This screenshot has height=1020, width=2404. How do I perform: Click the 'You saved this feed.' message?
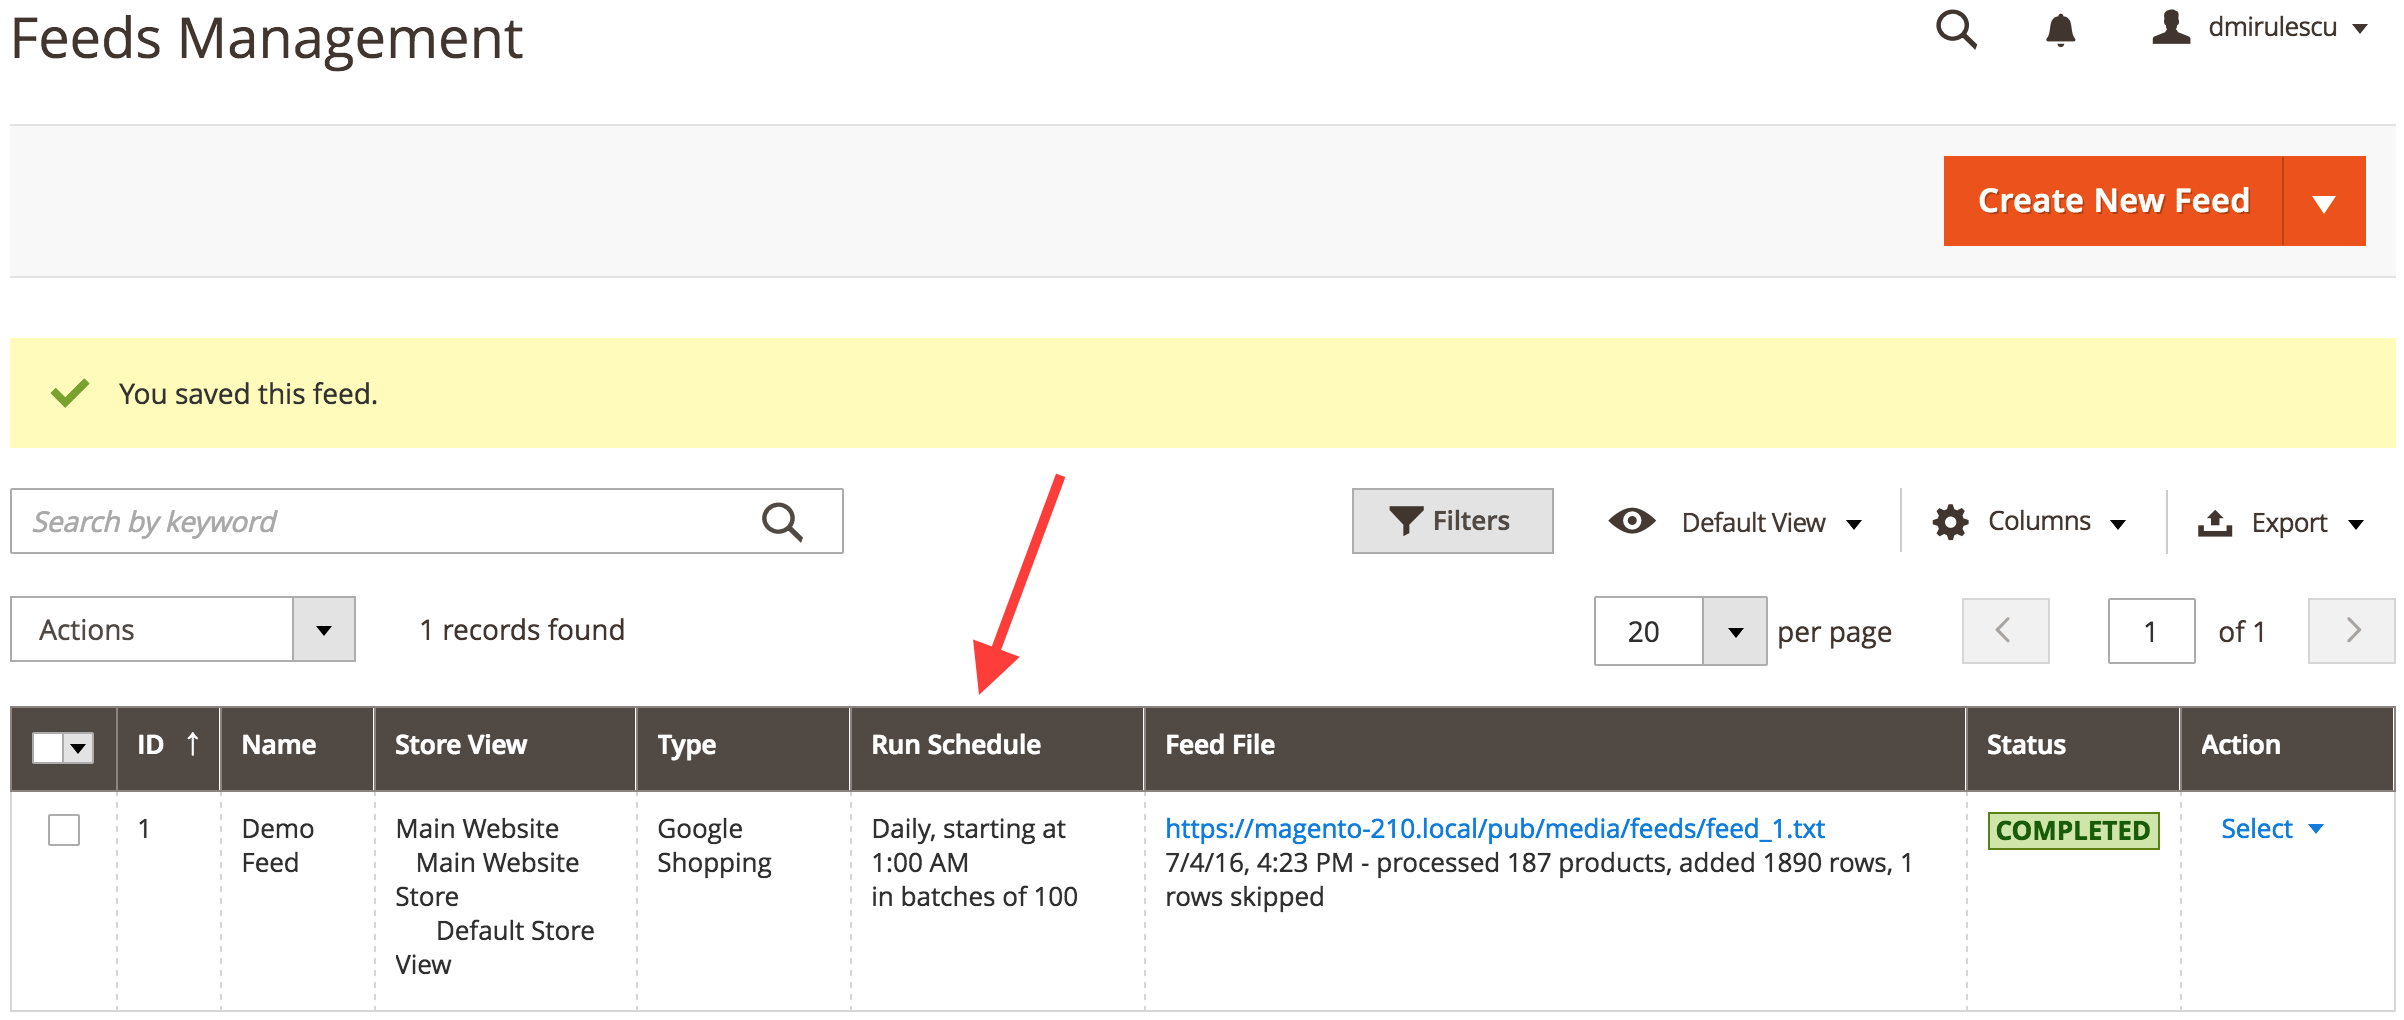(x=248, y=394)
